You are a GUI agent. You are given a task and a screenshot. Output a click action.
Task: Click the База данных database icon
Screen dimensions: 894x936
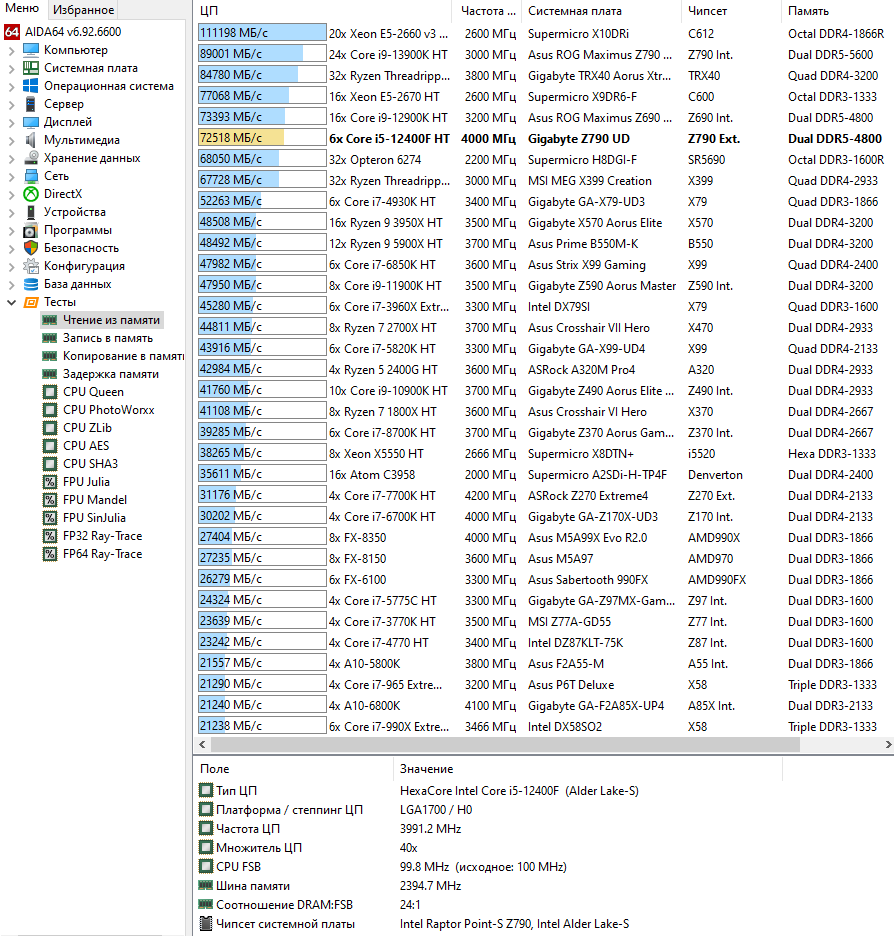pyautogui.click(x=31, y=284)
